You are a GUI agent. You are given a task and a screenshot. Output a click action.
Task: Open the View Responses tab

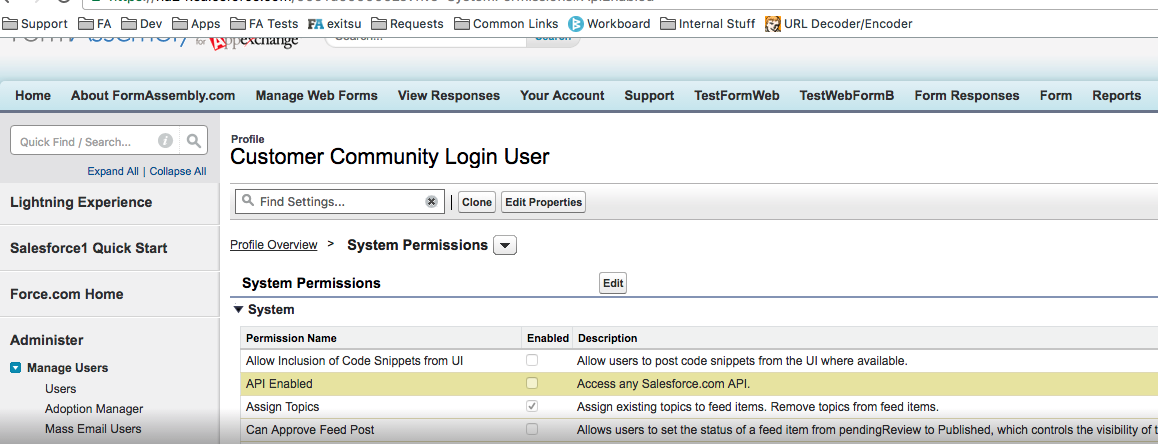point(448,95)
